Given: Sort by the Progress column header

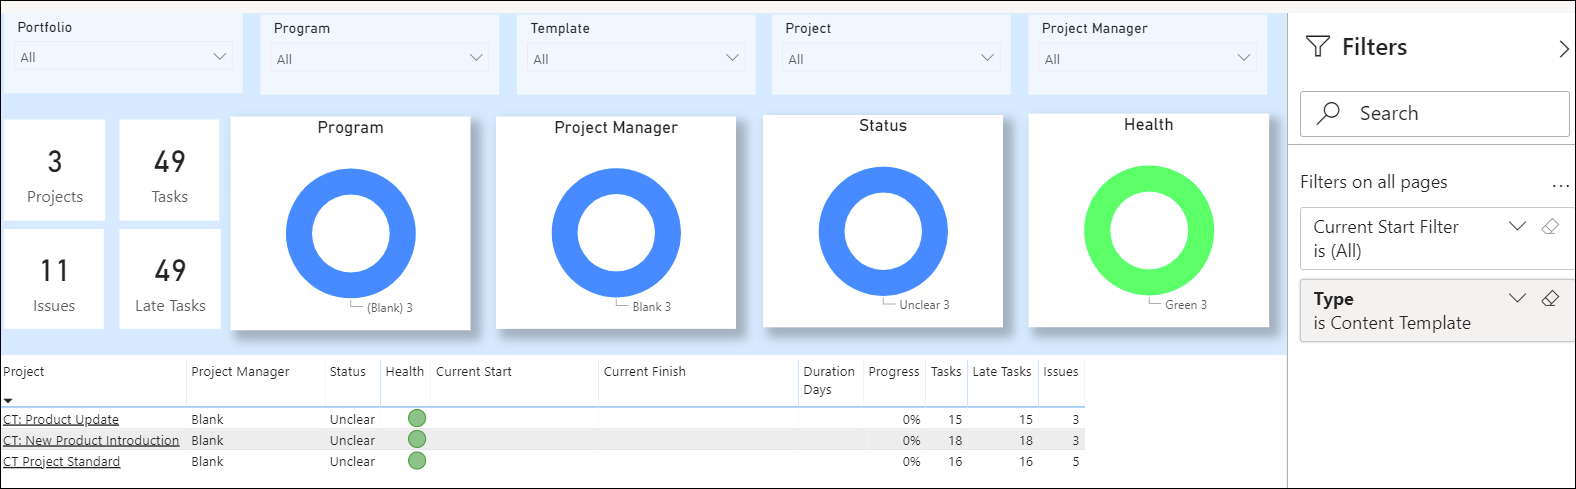Looking at the screenshot, I should pyautogui.click(x=893, y=372).
